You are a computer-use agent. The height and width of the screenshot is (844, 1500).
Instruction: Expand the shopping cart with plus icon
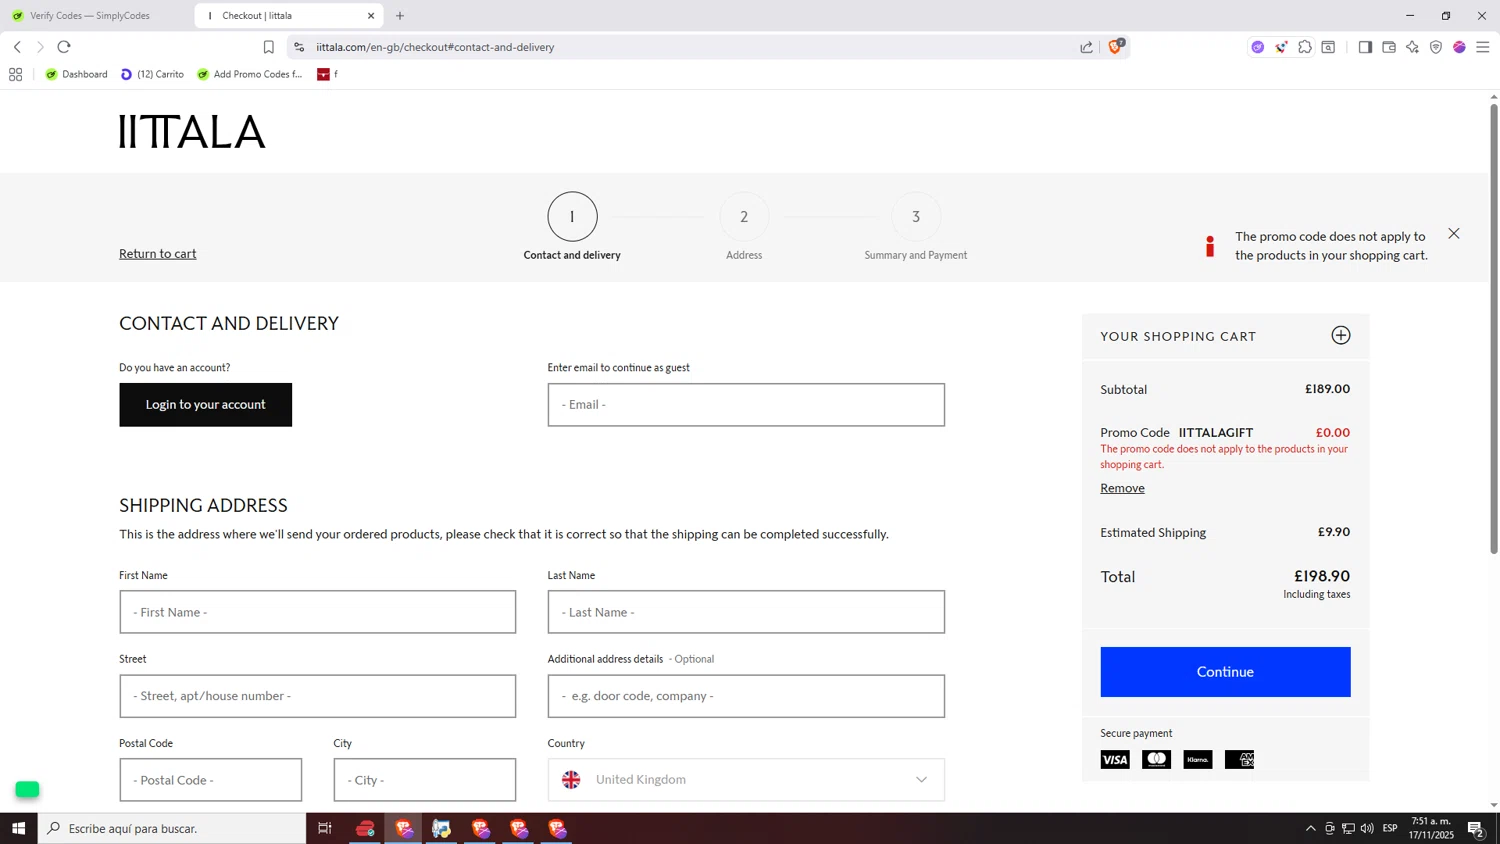click(x=1340, y=336)
